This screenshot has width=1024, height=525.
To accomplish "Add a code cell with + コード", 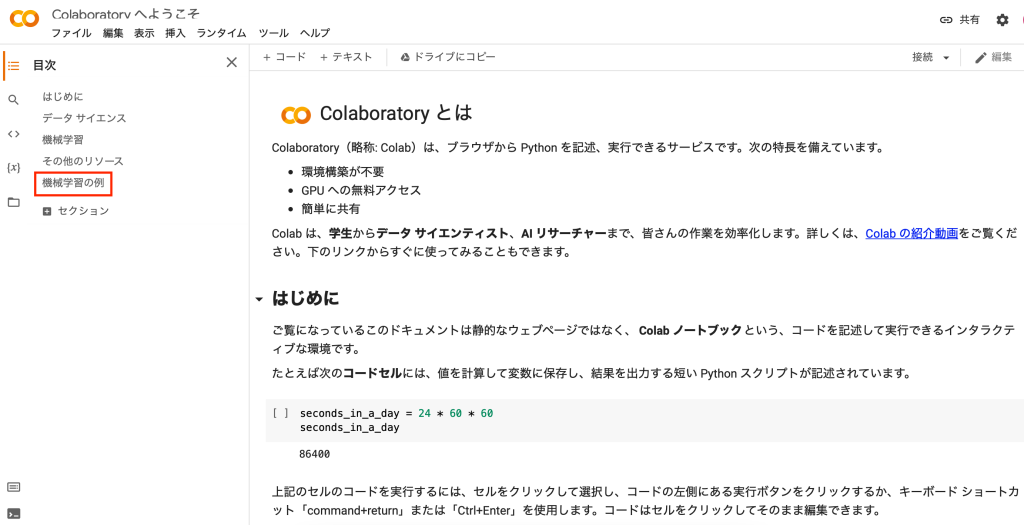I will (284, 58).
